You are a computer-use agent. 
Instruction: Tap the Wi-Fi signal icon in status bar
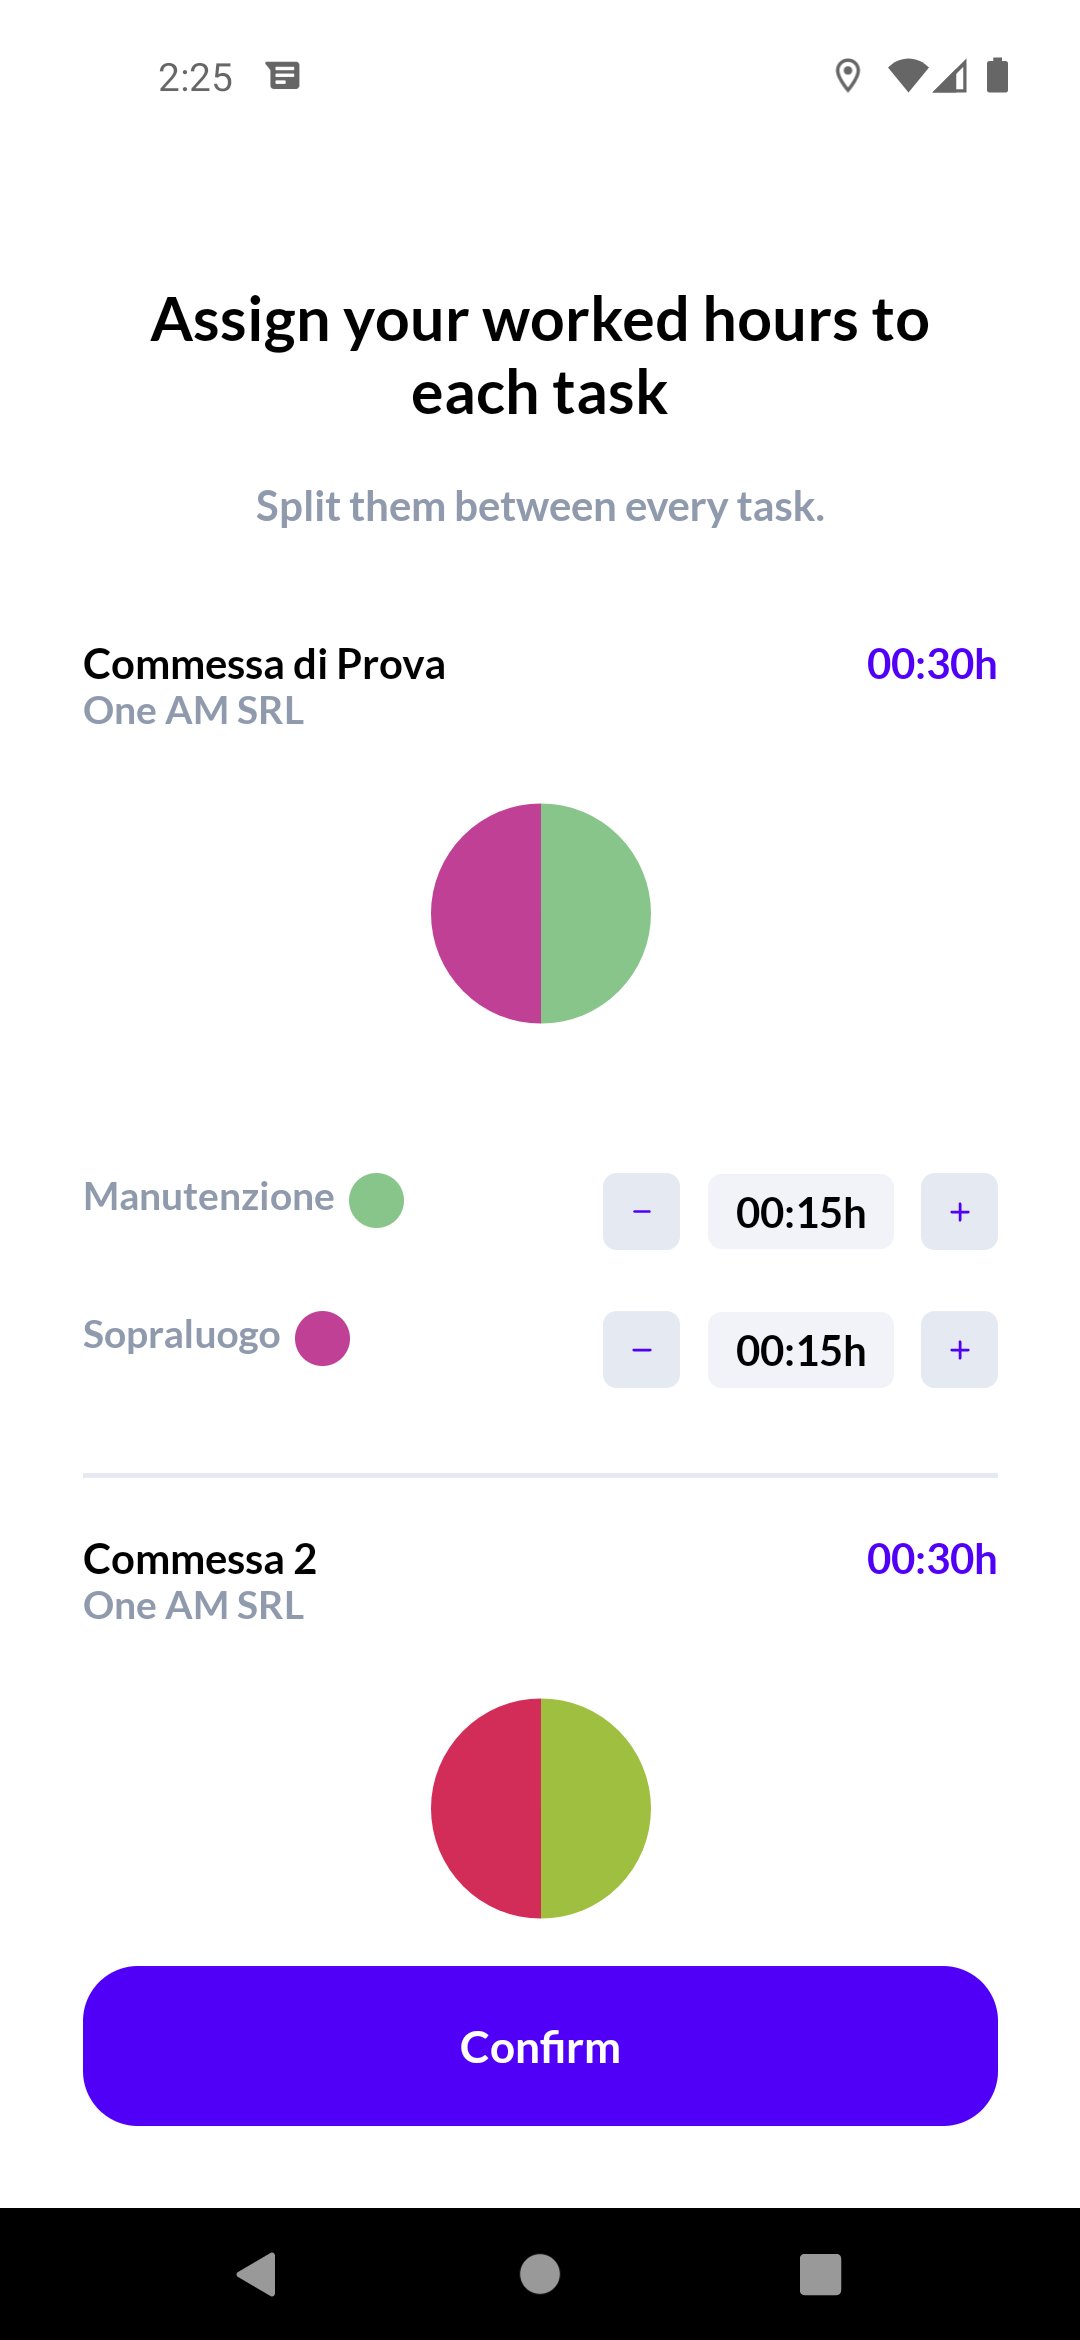pos(908,75)
